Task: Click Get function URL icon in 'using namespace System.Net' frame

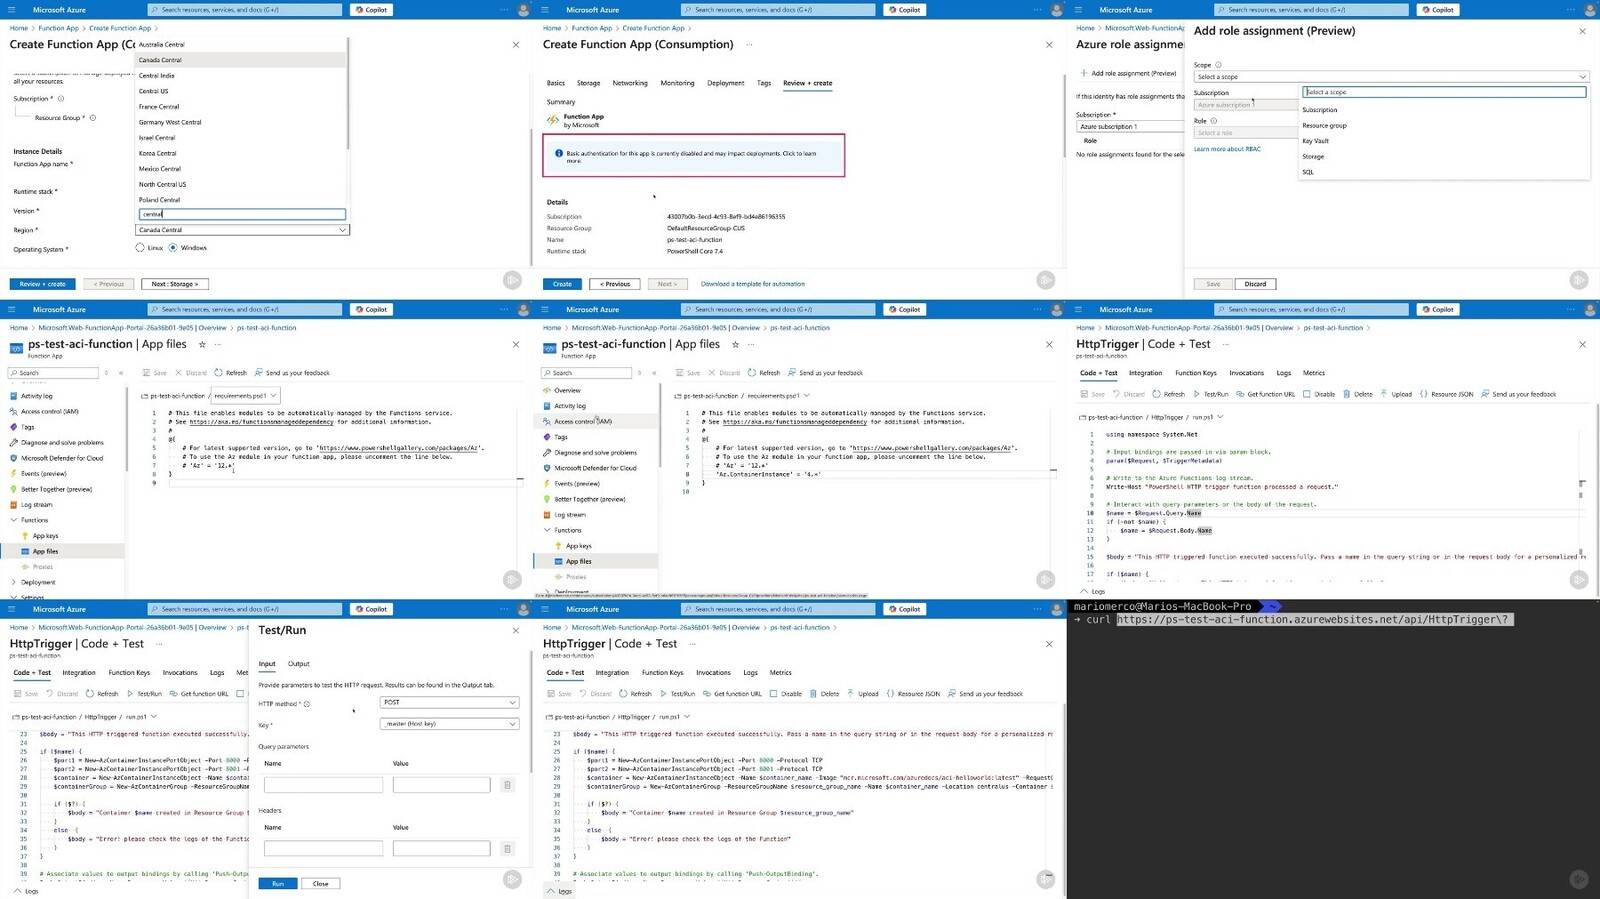Action: (x=1240, y=394)
